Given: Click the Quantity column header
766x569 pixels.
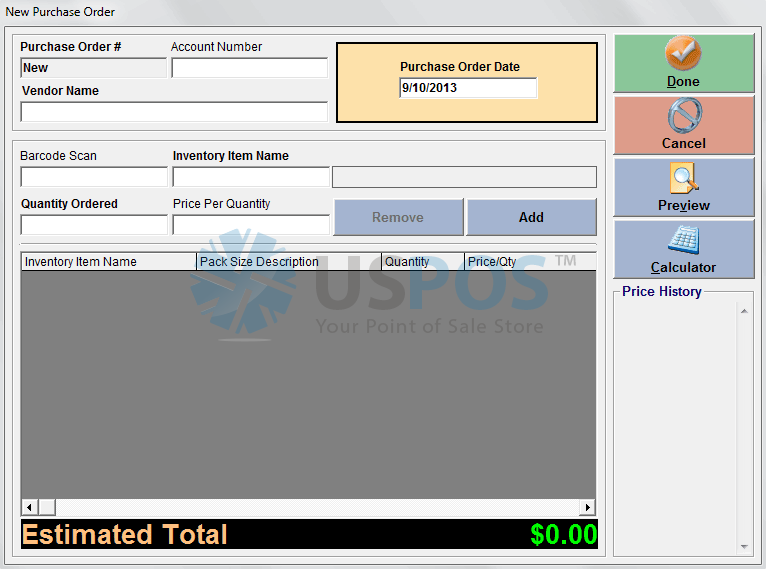Looking at the screenshot, I should [423, 262].
